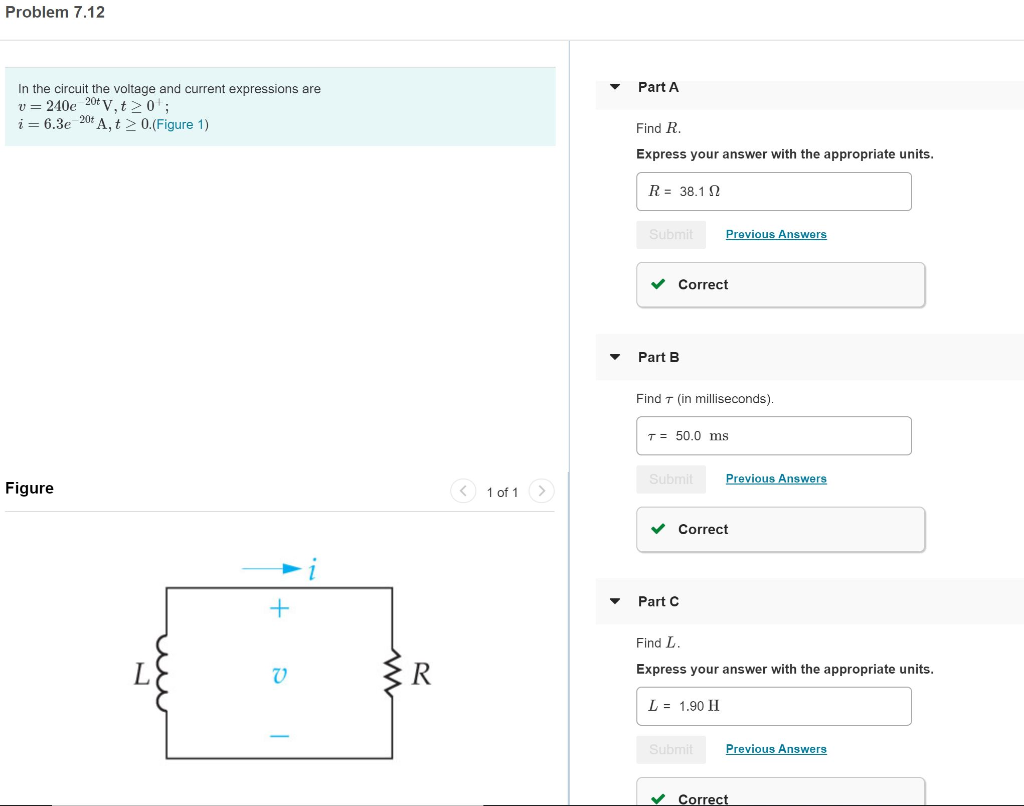The image size is (1024, 806).
Task: Click the L = 1.90 H answer field
Action: coord(774,706)
